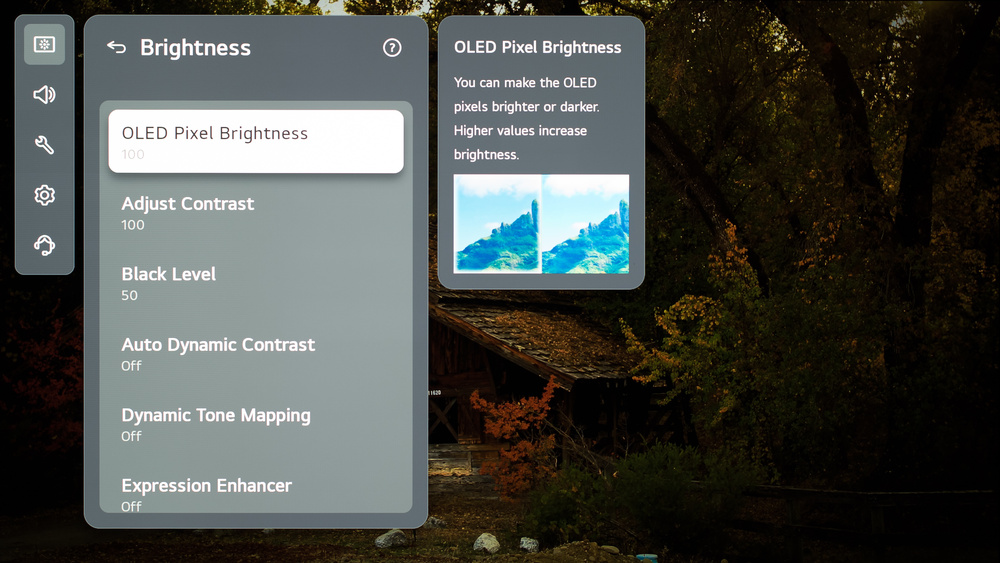The height and width of the screenshot is (563, 1000).
Task: Select OLED Pixel Brightness setting
Action: pos(256,142)
